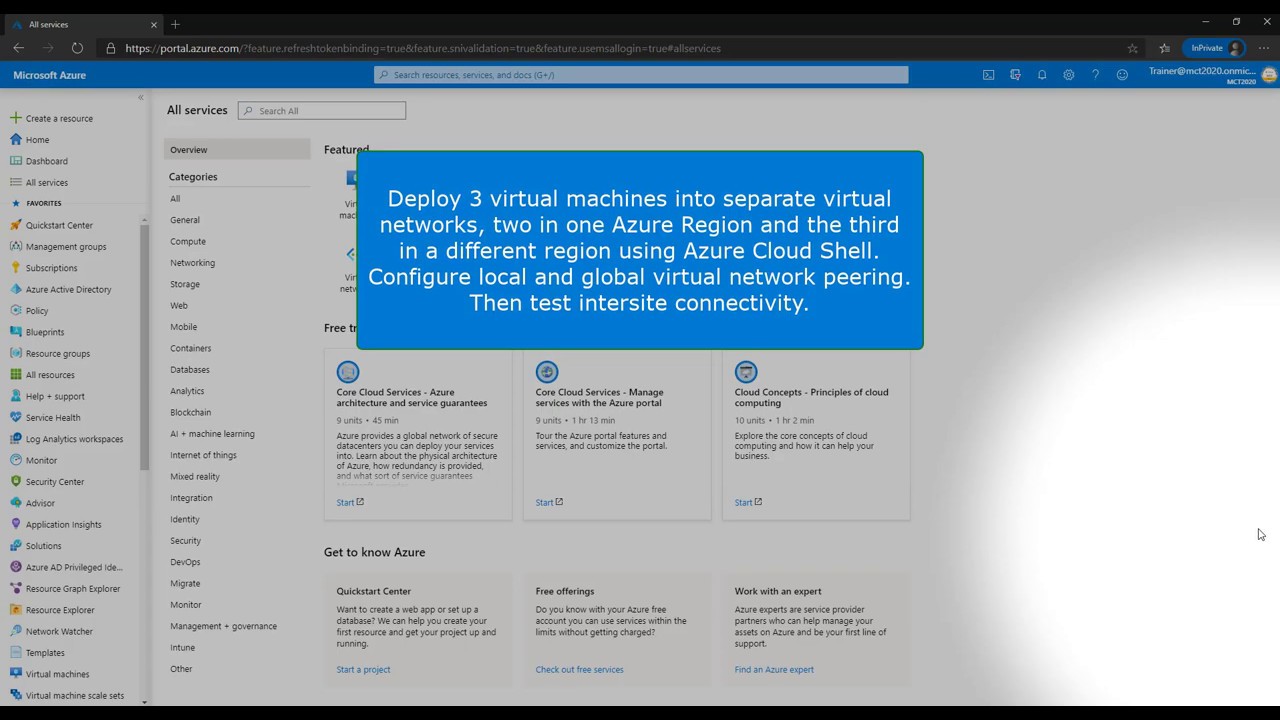Screen dimensions: 1280x720
Task: Open new browser tab with plus
Action: click(x=175, y=24)
